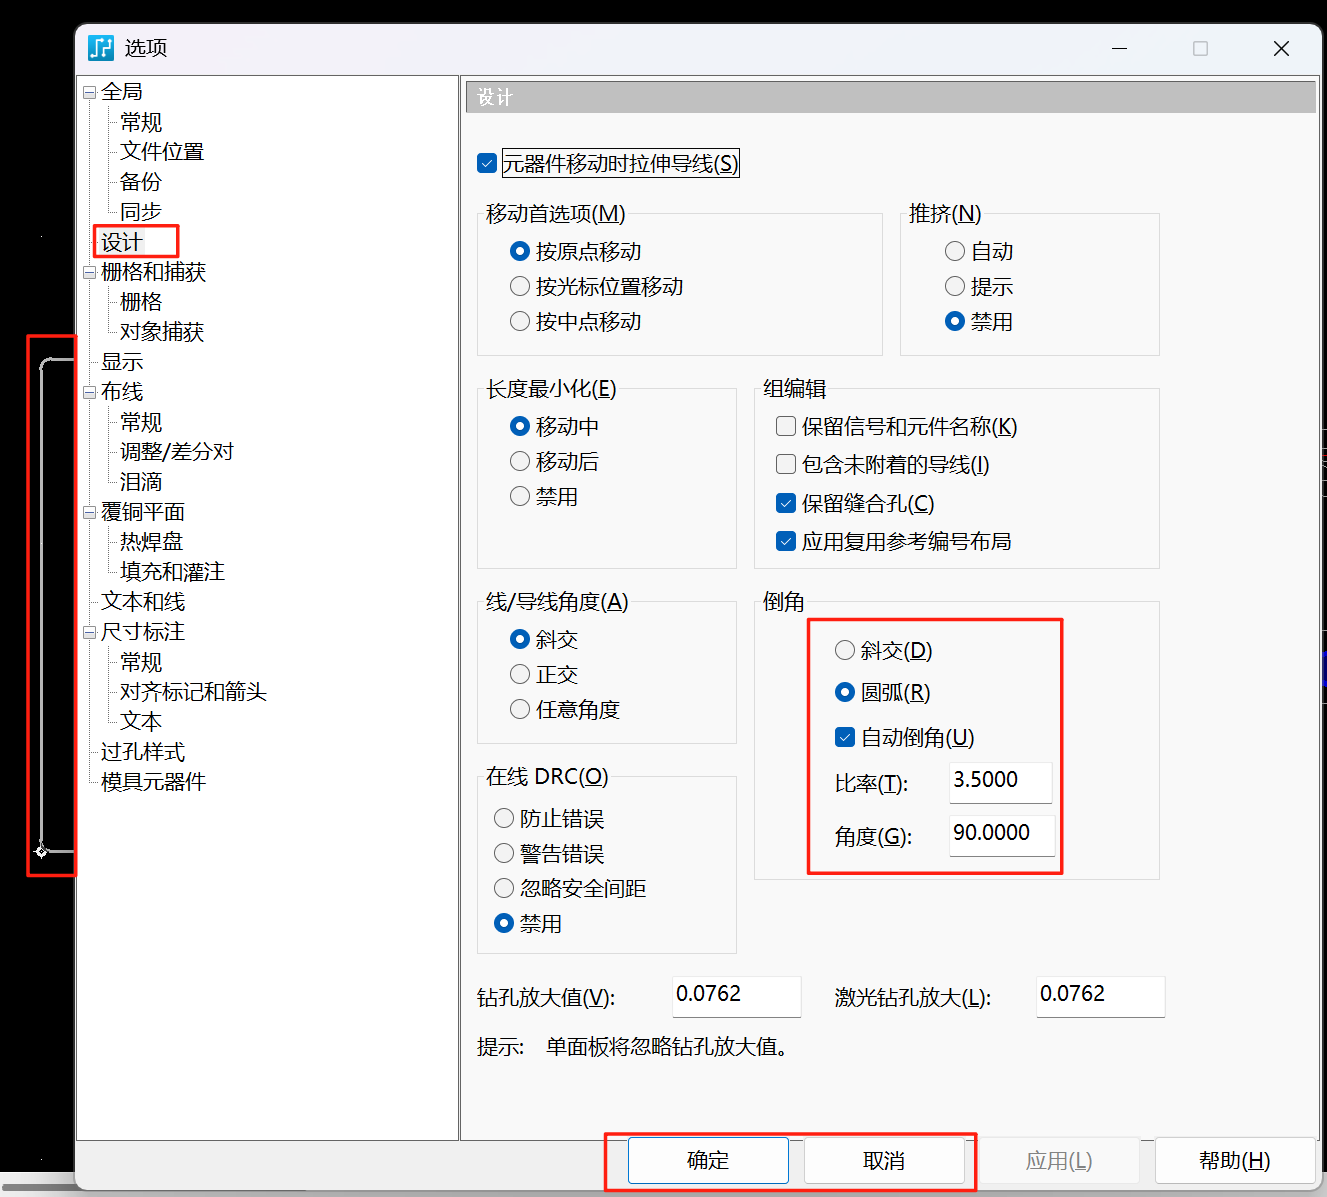
Task: Open the 泪滴 settings page
Action: (x=141, y=481)
